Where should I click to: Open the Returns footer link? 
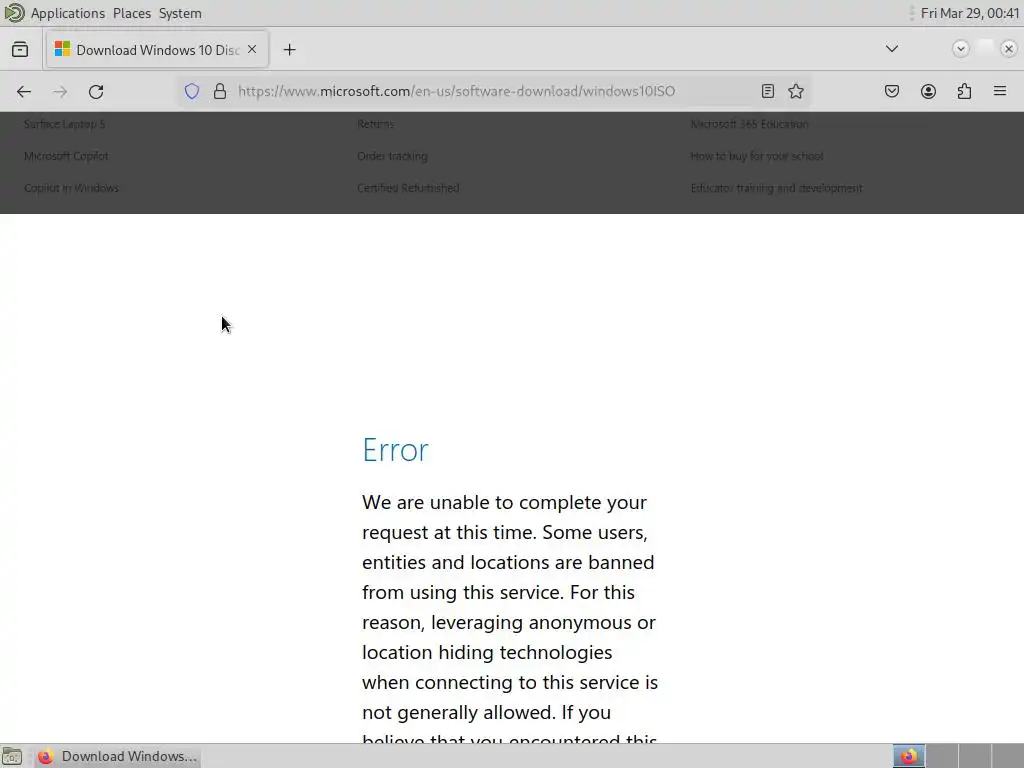[x=376, y=124]
